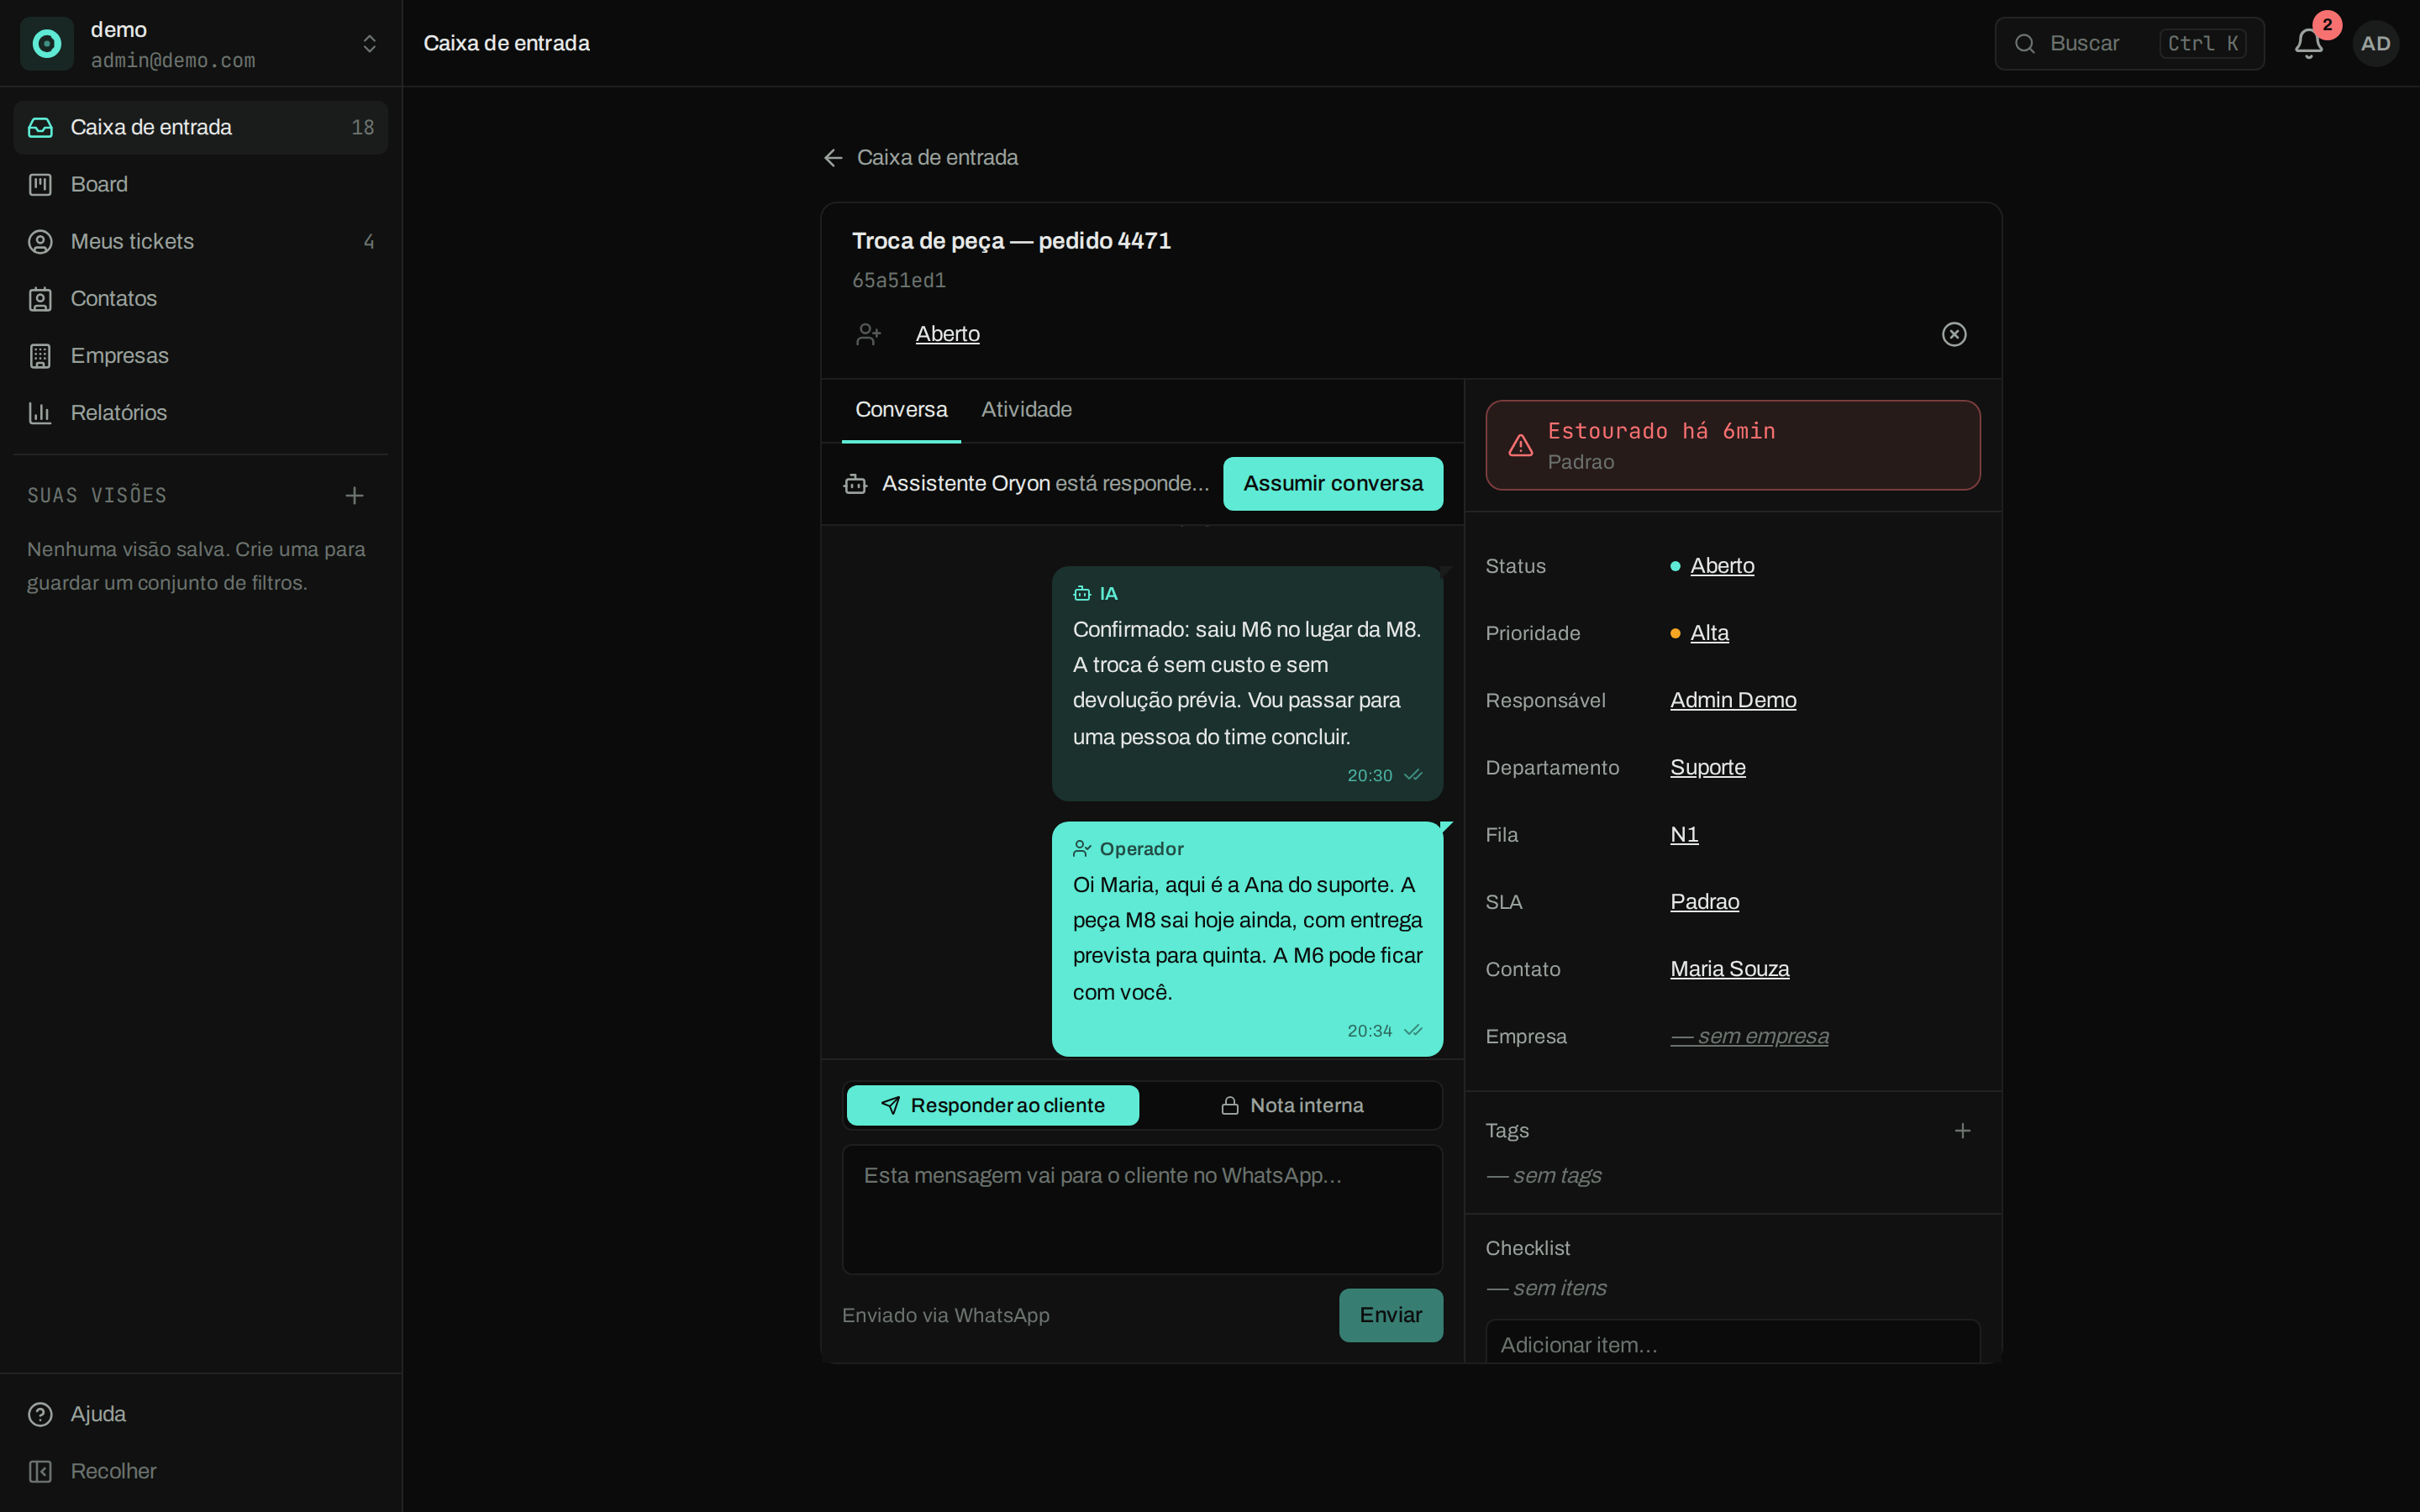Open the Empresas page
Image resolution: width=2420 pixels, height=1512 pixels.
tap(201, 355)
